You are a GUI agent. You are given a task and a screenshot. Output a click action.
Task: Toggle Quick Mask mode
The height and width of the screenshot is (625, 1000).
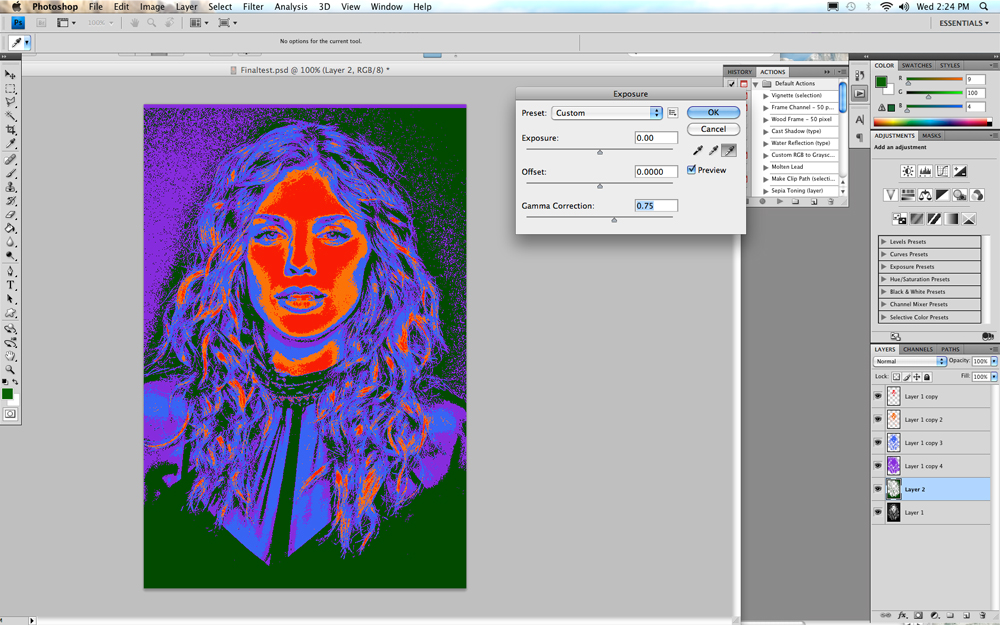(x=10, y=414)
